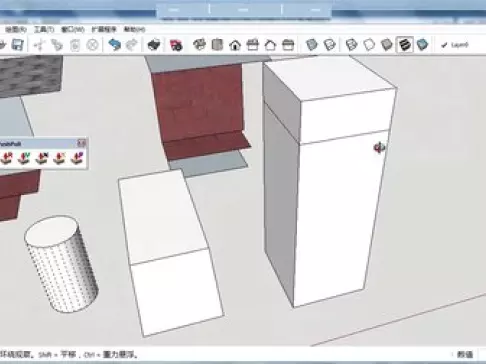Open the 扩展程序 Extensions menu
Viewport: 486px width, 364px height.
(104, 29)
